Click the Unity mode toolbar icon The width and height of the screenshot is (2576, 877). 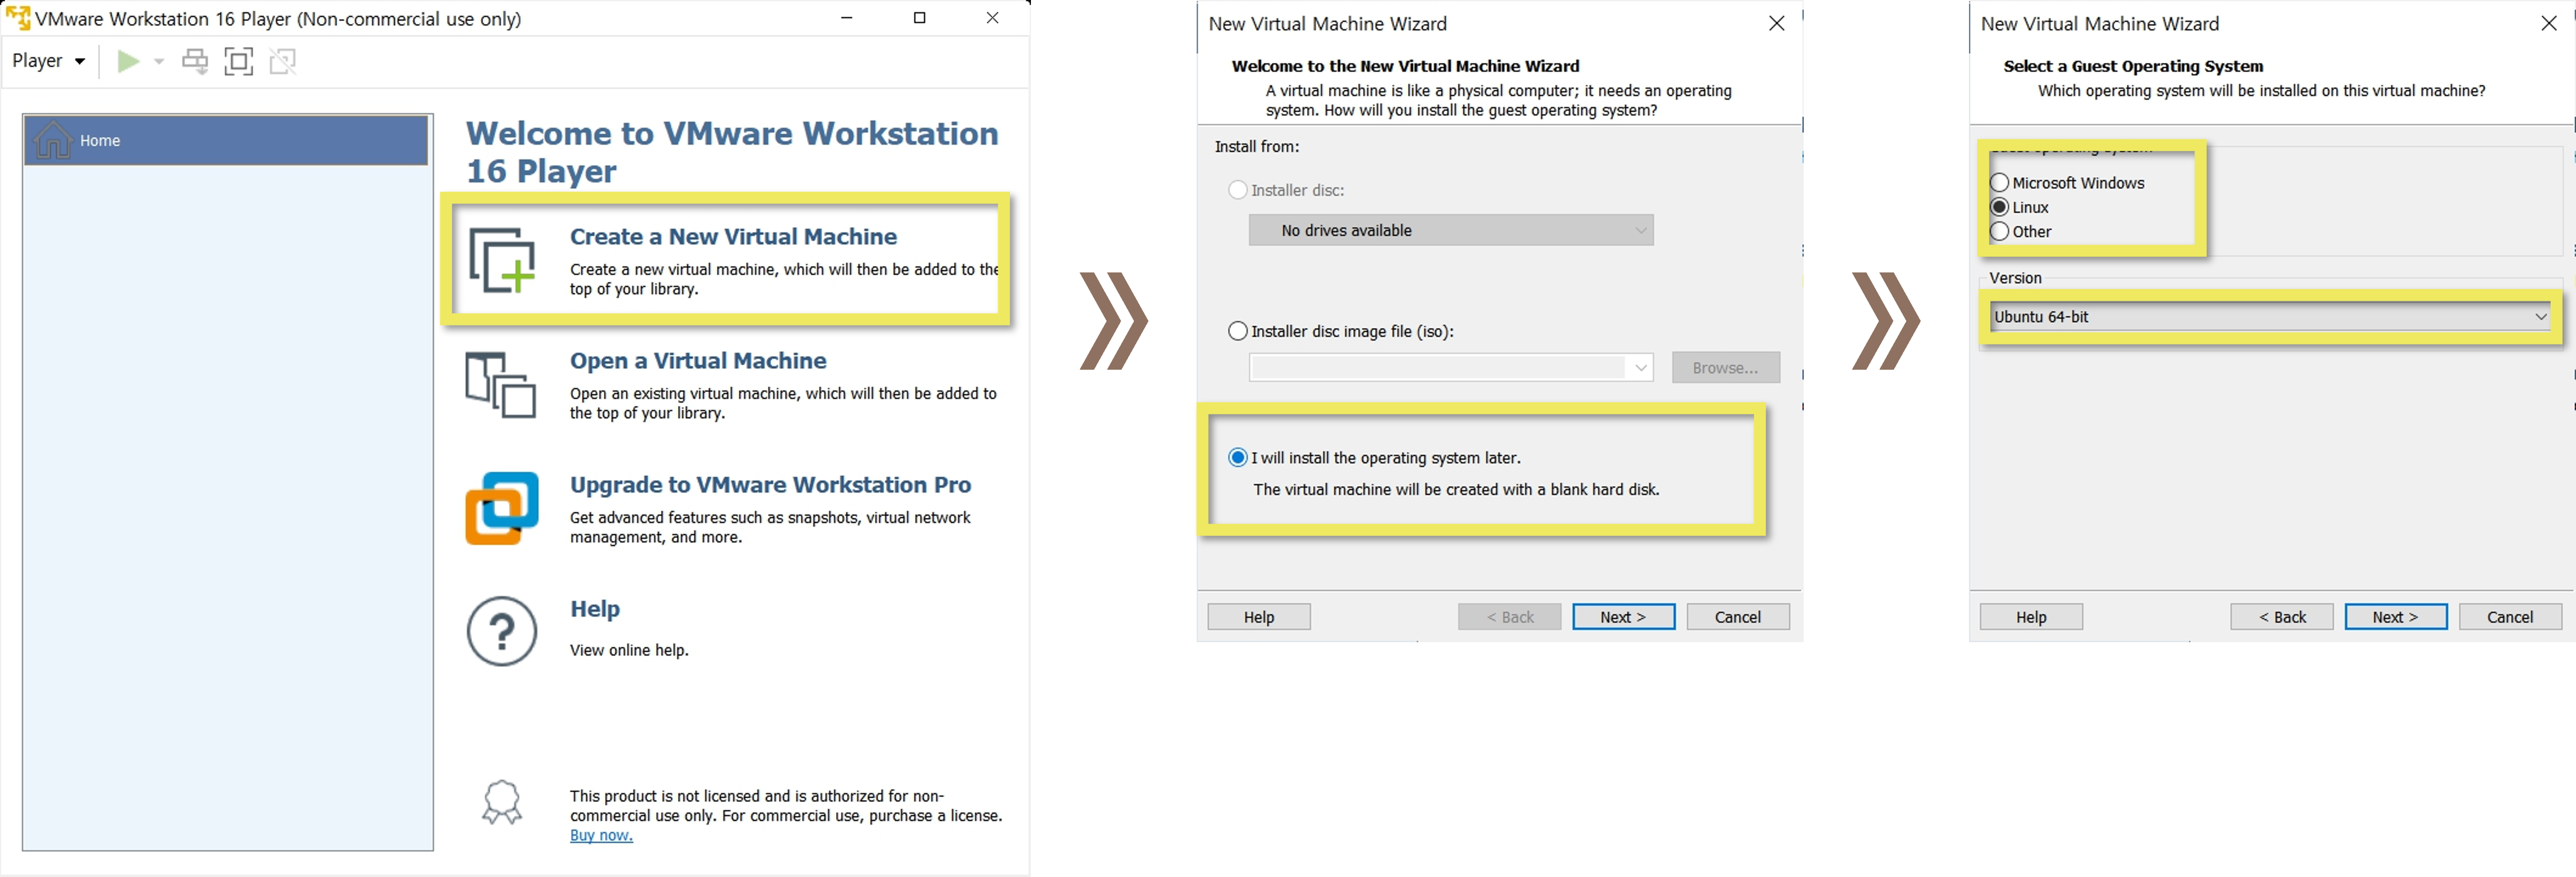pos(283,61)
